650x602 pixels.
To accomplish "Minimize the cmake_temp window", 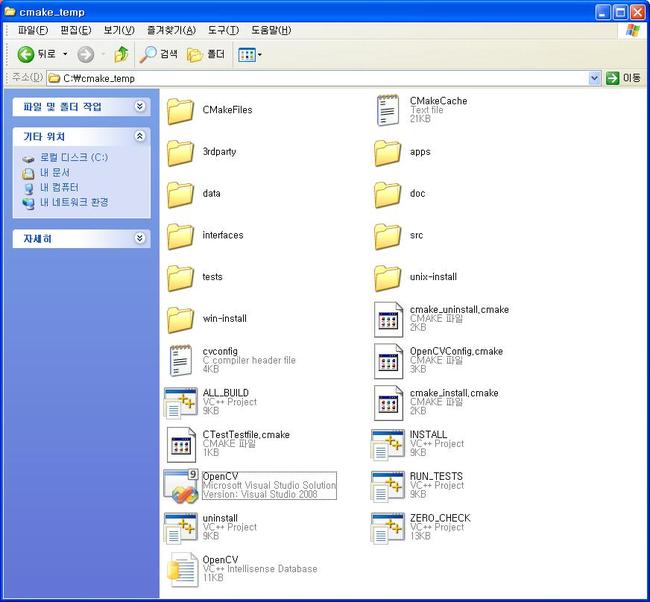I will 602,12.
